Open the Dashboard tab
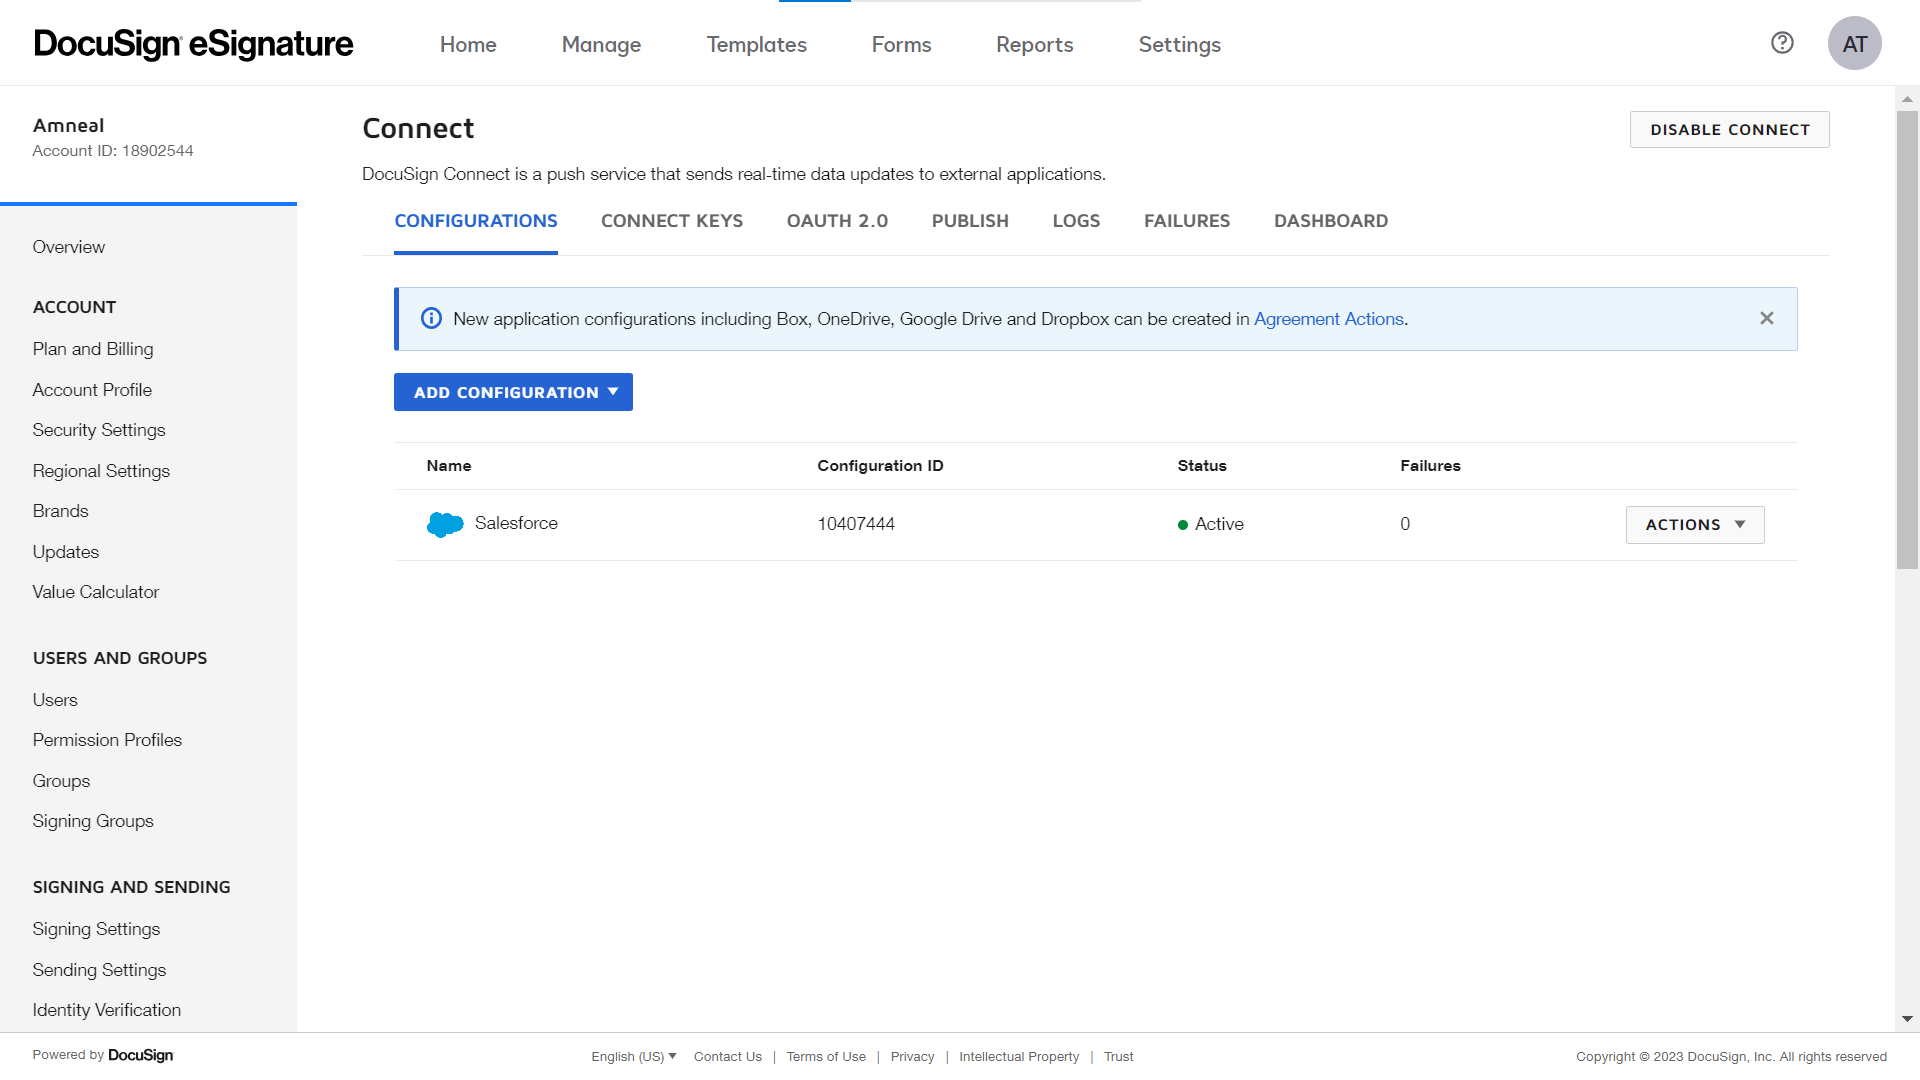1920x1080 pixels. (x=1330, y=221)
